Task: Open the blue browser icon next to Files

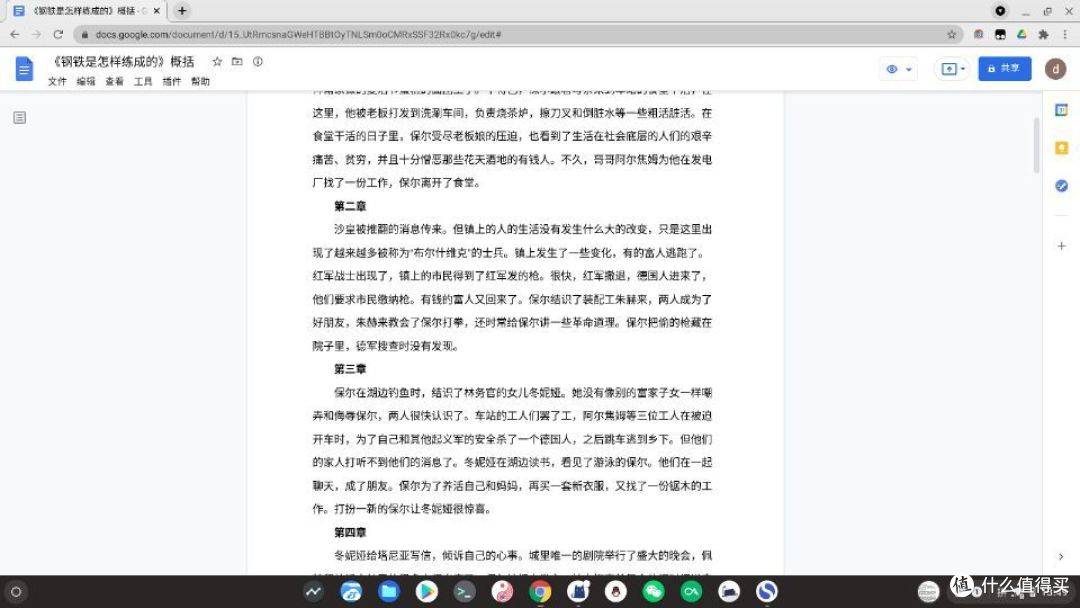Action: point(351,591)
